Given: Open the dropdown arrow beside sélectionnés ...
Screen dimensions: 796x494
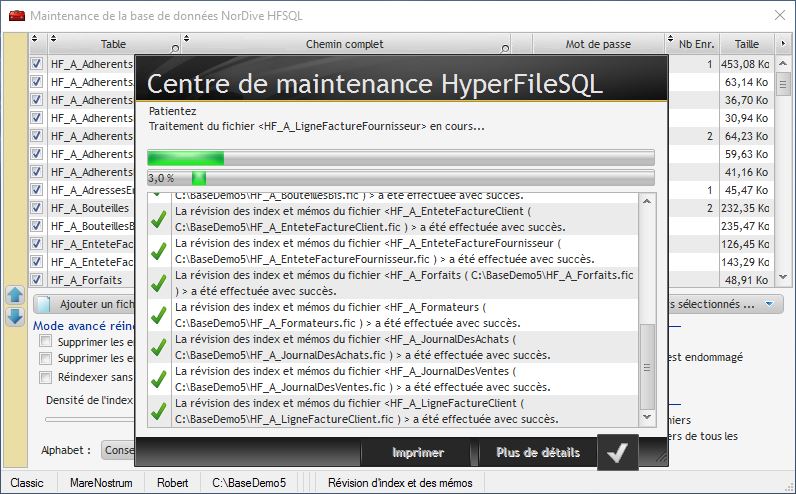Looking at the screenshot, I should click(x=770, y=304).
